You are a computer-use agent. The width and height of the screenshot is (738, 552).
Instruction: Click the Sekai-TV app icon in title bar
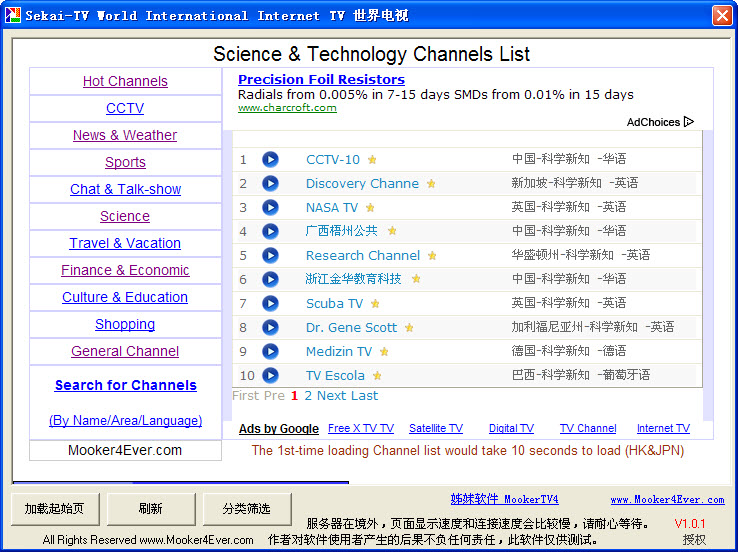[x=13, y=15]
